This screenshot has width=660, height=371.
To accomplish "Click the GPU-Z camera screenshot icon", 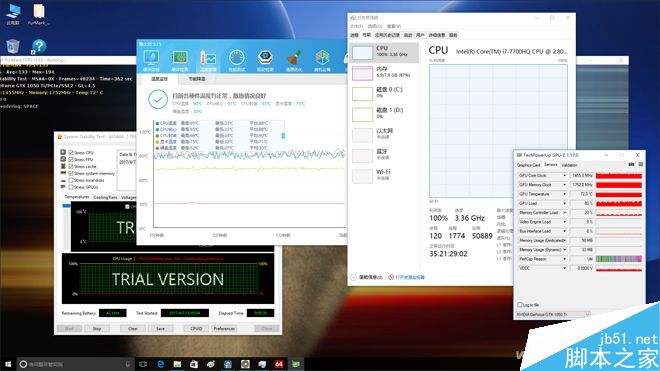I will pyautogui.click(x=631, y=165).
